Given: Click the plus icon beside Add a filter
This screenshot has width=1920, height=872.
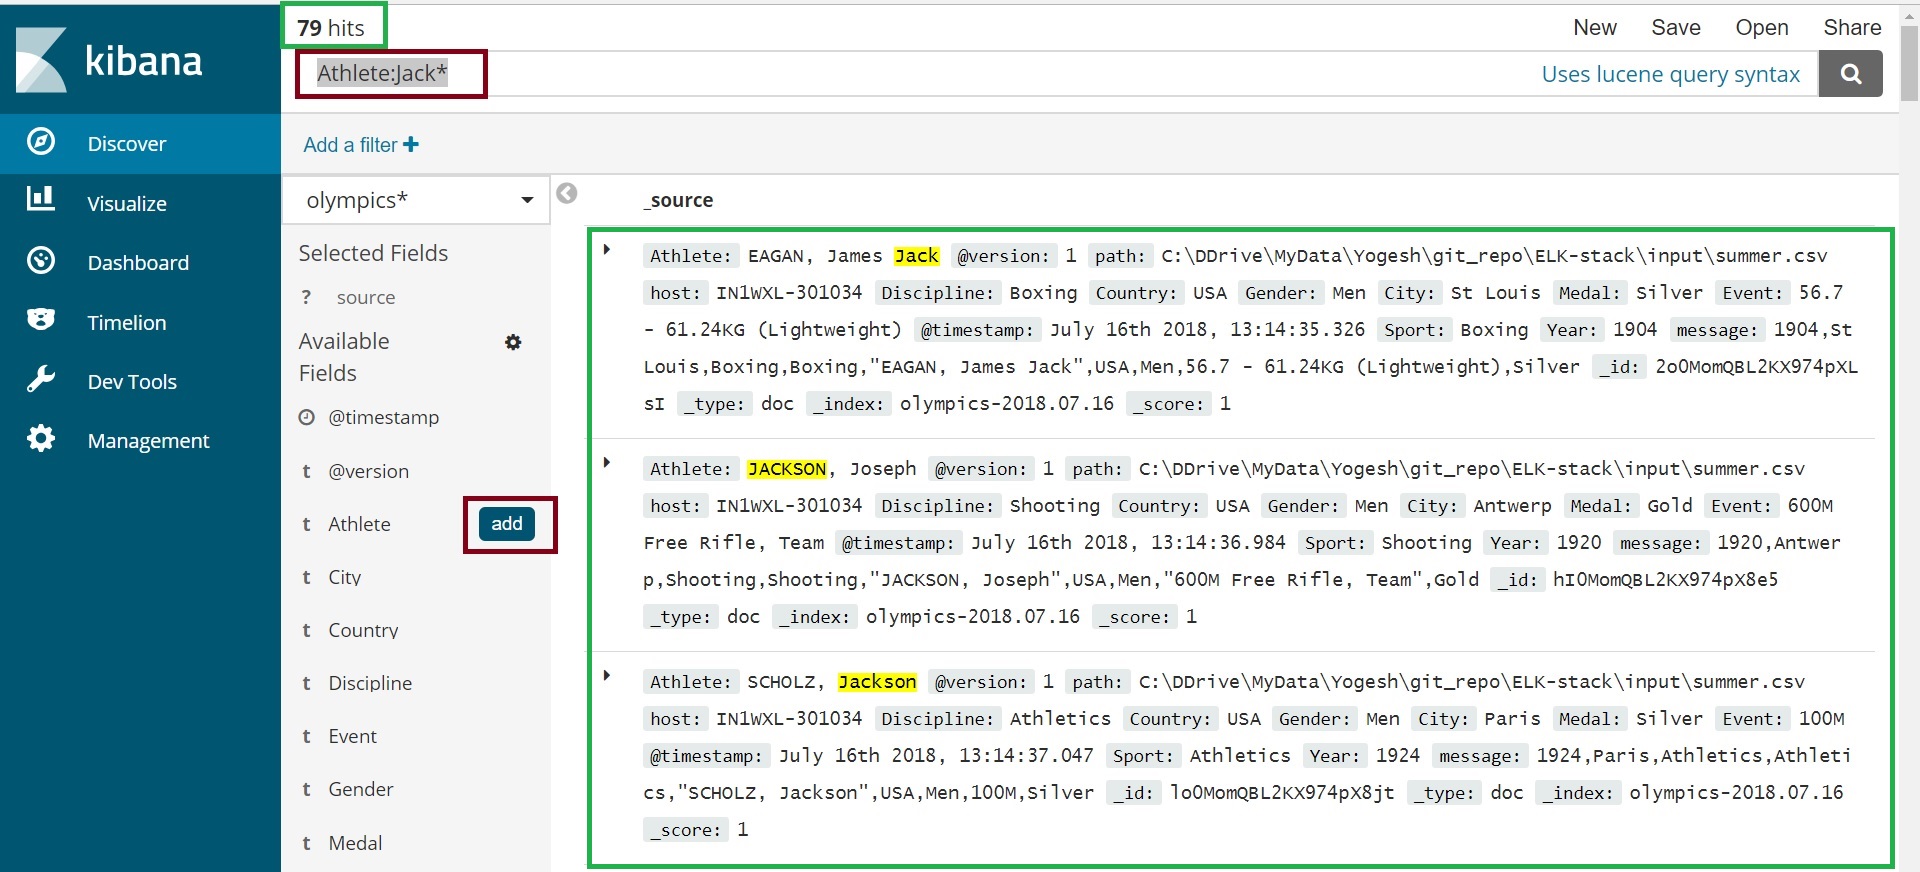Looking at the screenshot, I should [x=411, y=145].
